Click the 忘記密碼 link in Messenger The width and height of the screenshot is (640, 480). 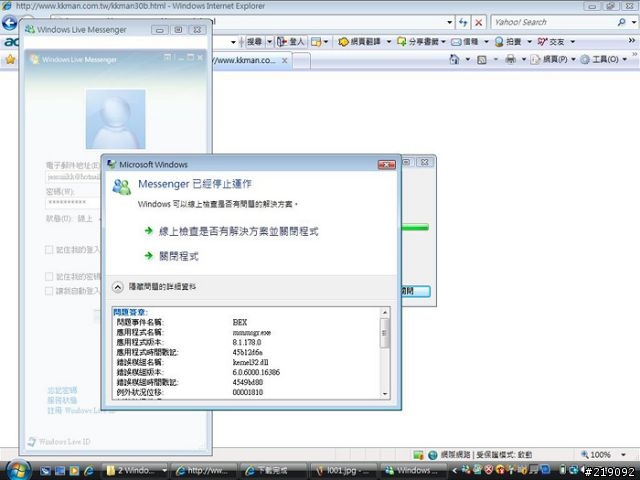point(62,390)
